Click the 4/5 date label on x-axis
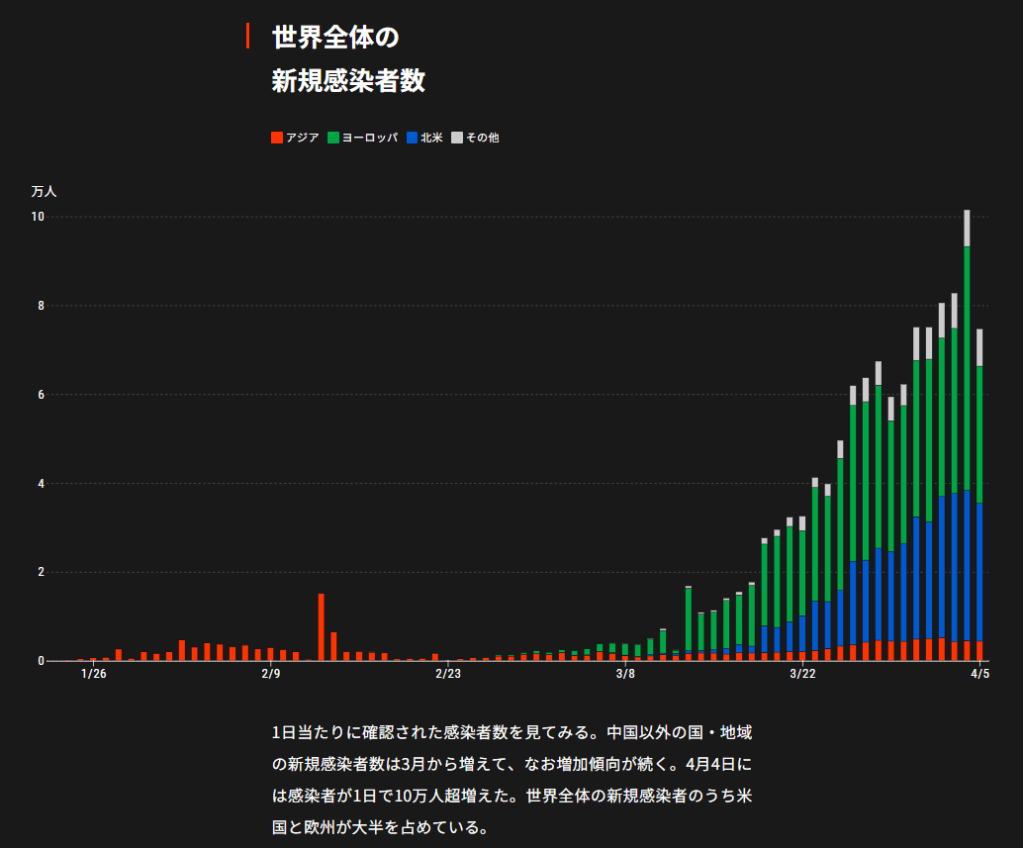 (980, 674)
